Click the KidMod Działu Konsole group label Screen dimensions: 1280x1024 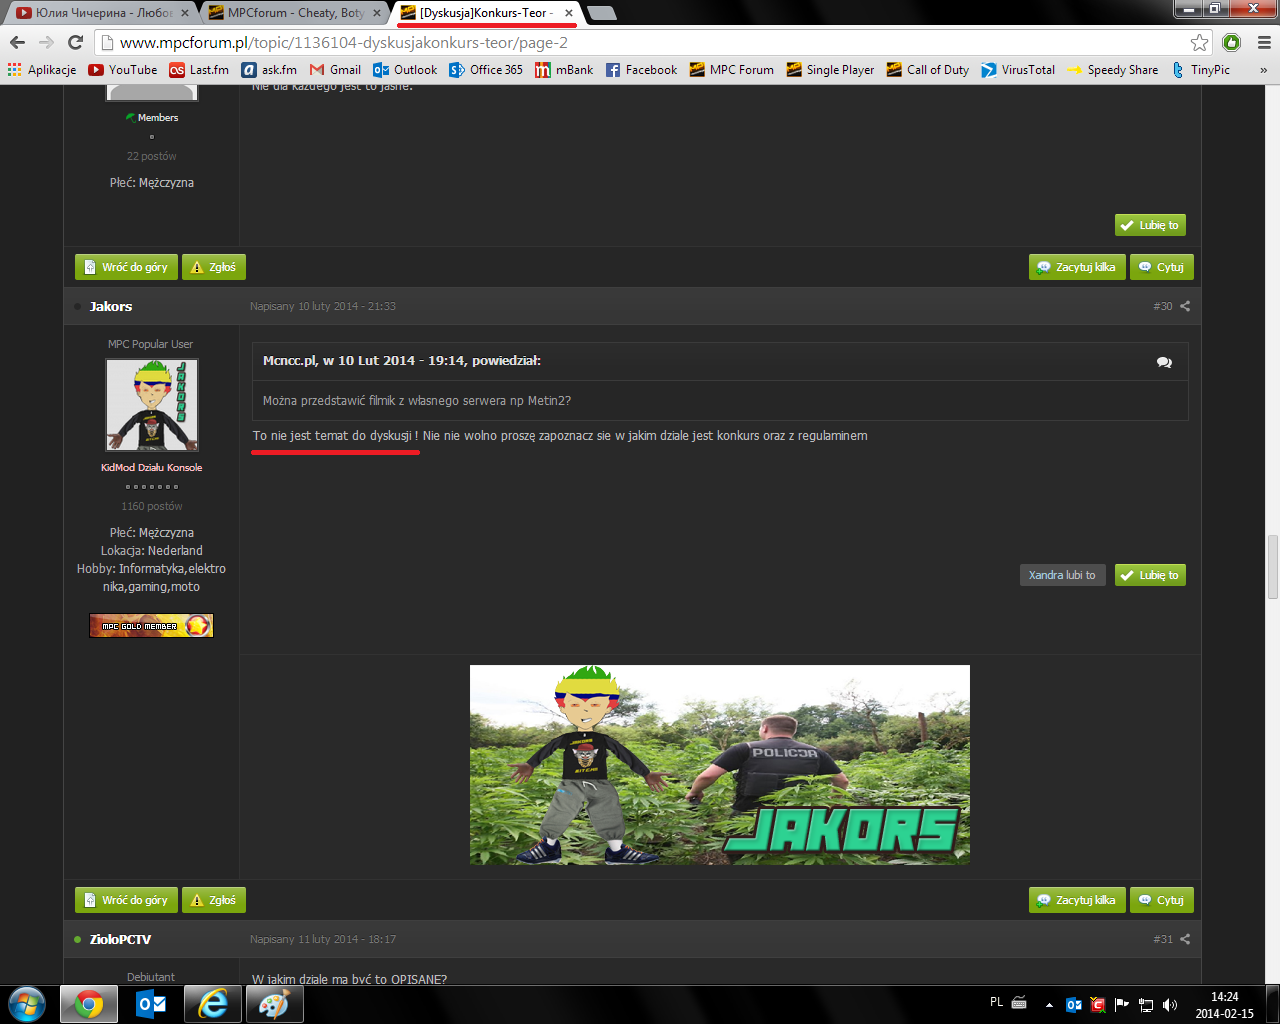tap(151, 467)
